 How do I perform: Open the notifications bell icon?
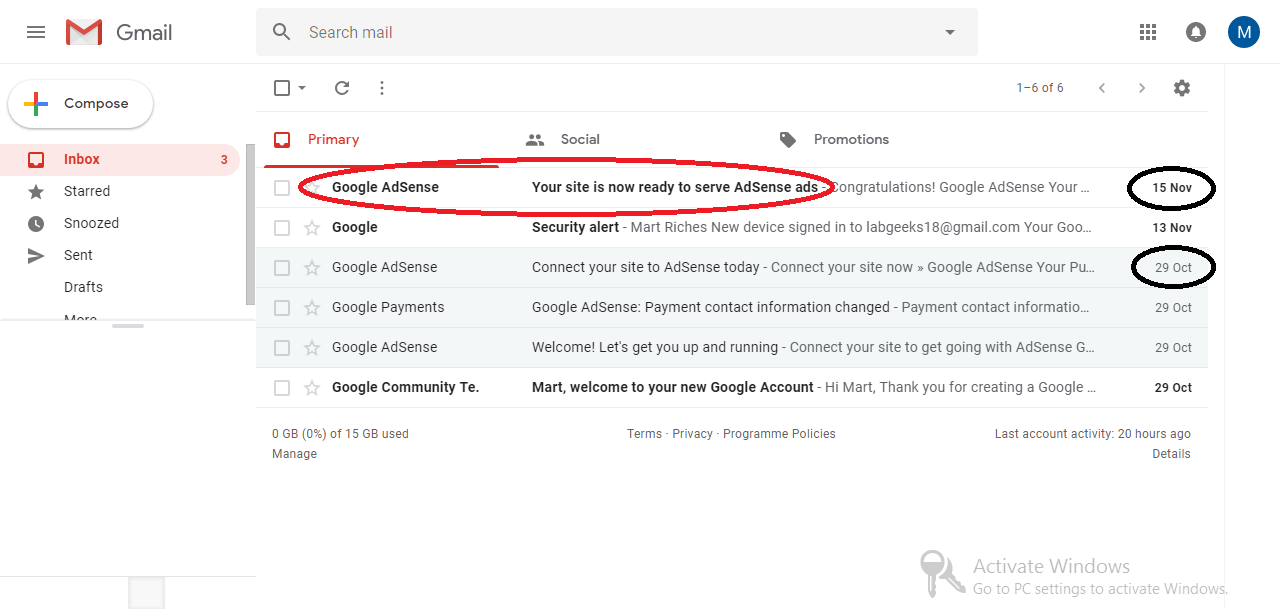(1196, 32)
